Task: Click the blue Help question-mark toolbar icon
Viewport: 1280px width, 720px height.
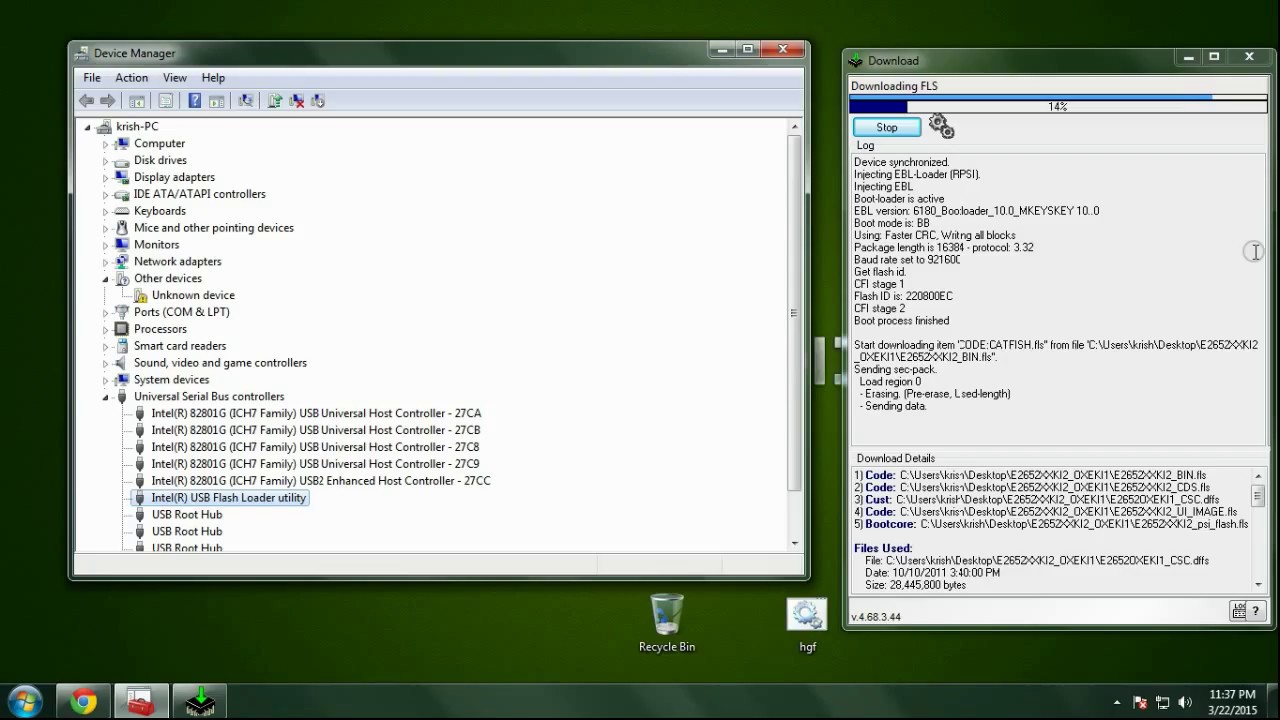Action: click(x=195, y=101)
